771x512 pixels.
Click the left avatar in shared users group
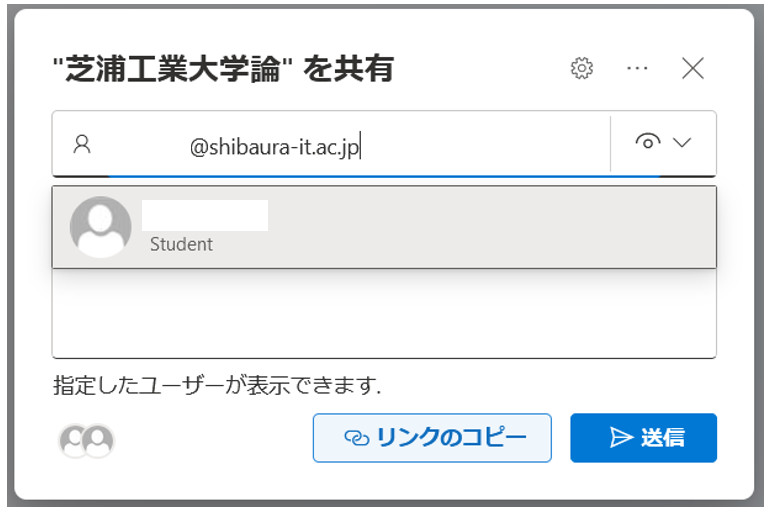click(74, 440)
